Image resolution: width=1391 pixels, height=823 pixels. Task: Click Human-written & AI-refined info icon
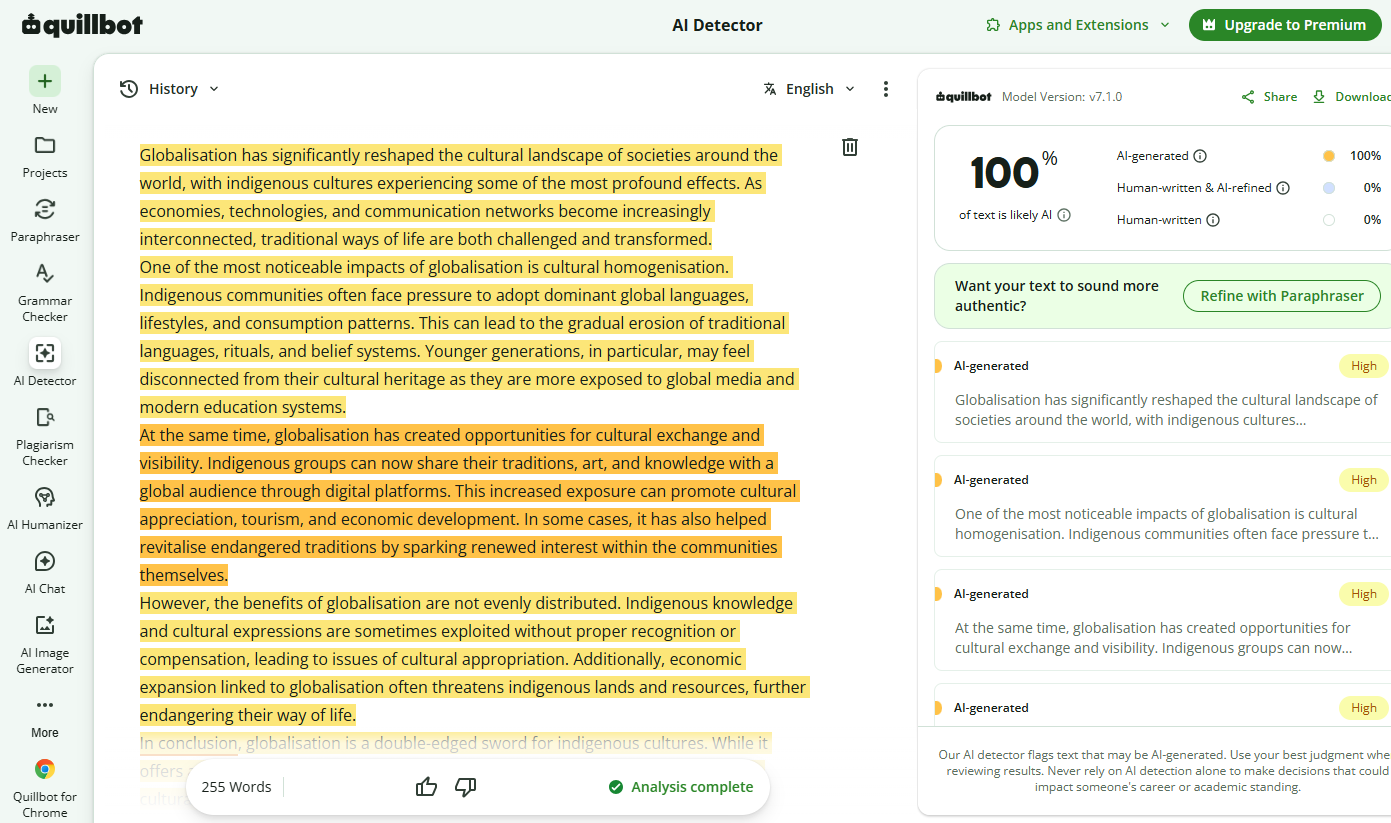pos(1283,188)
